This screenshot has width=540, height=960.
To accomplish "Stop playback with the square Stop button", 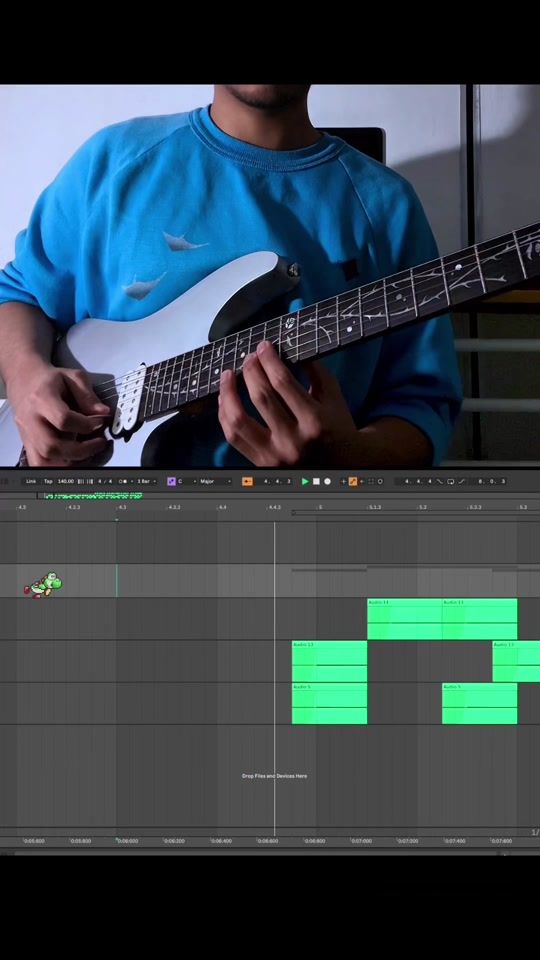I will click(x=316, y=481).
